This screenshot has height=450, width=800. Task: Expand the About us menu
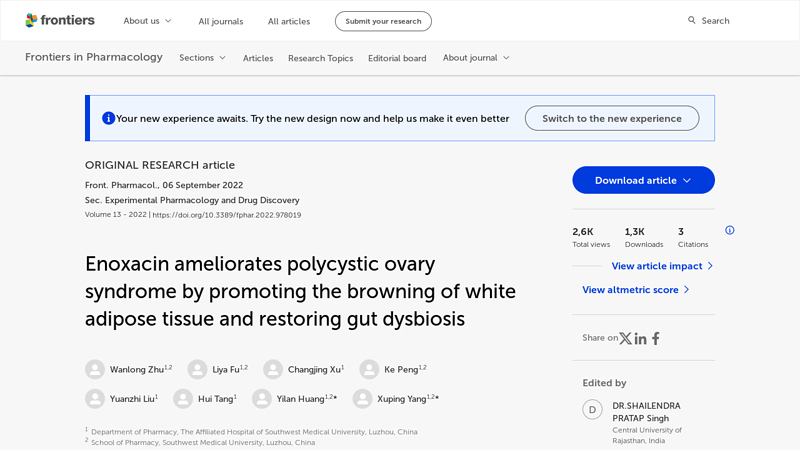[x=147, y=21]
